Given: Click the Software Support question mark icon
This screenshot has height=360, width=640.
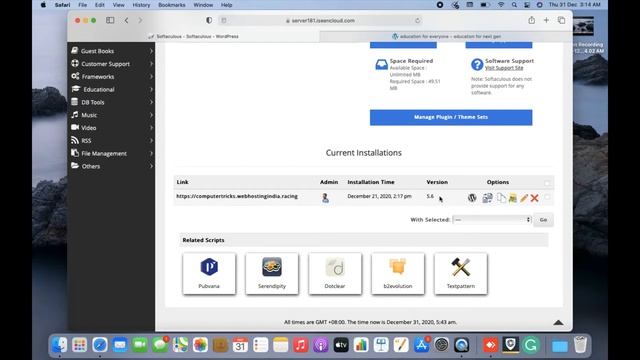Looking at the screenshot, I should [x=477, y=64].
